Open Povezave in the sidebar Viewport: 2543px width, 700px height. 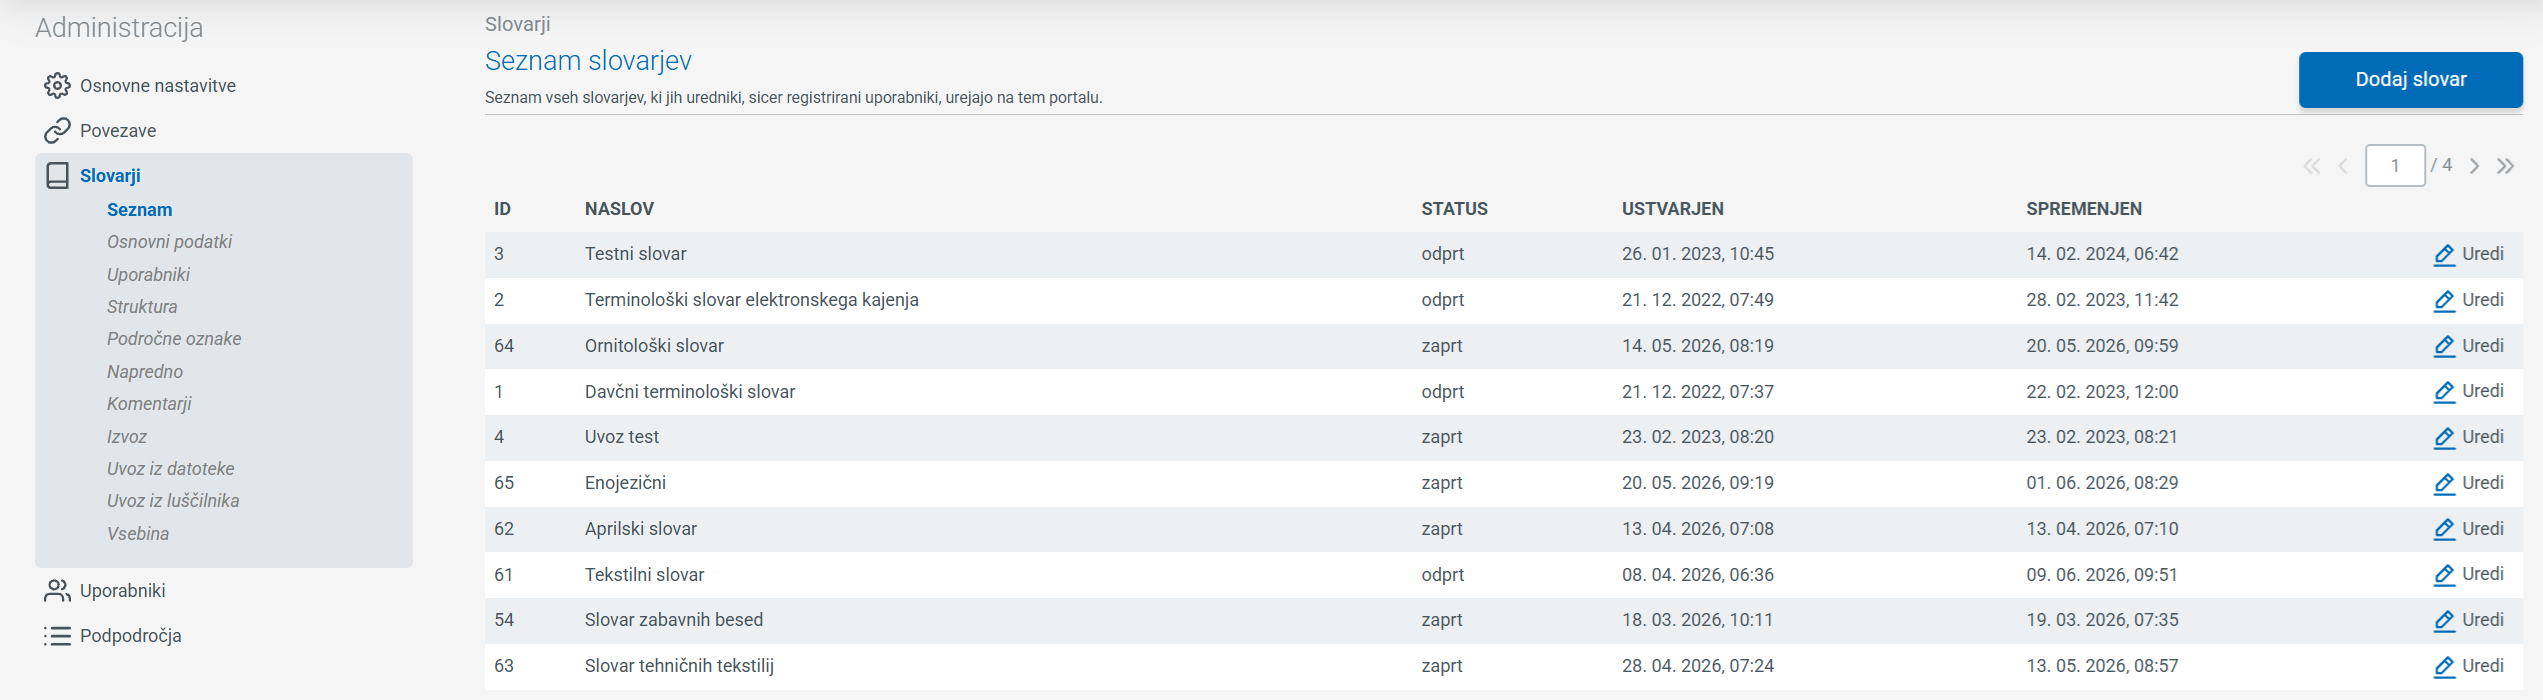(x=118, y=131)
